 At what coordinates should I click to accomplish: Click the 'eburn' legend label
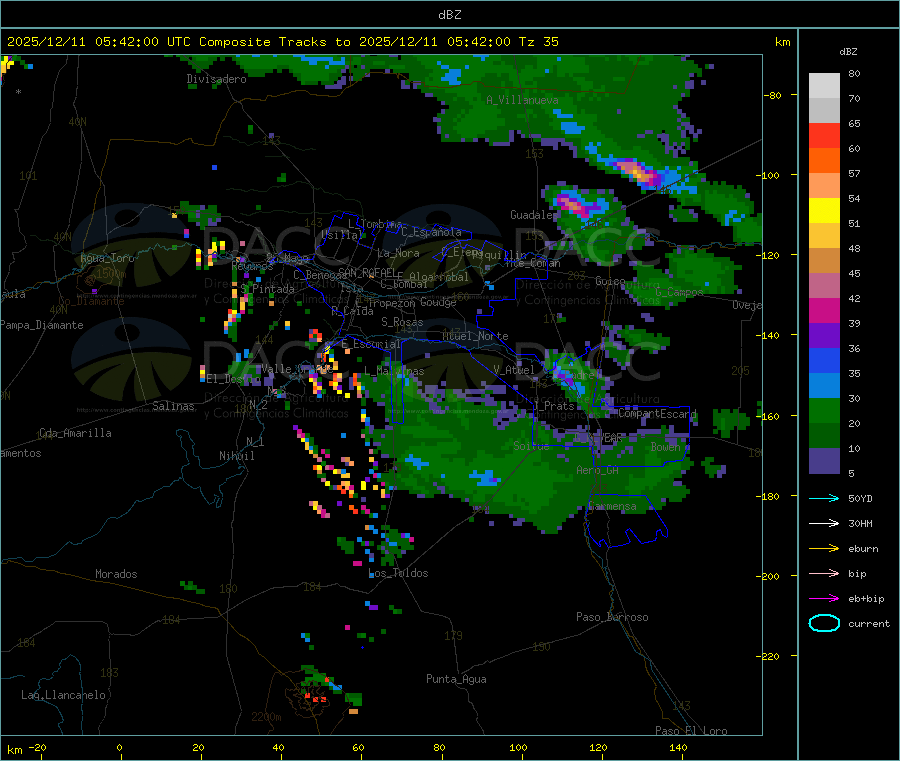click(x=863, y=548)
